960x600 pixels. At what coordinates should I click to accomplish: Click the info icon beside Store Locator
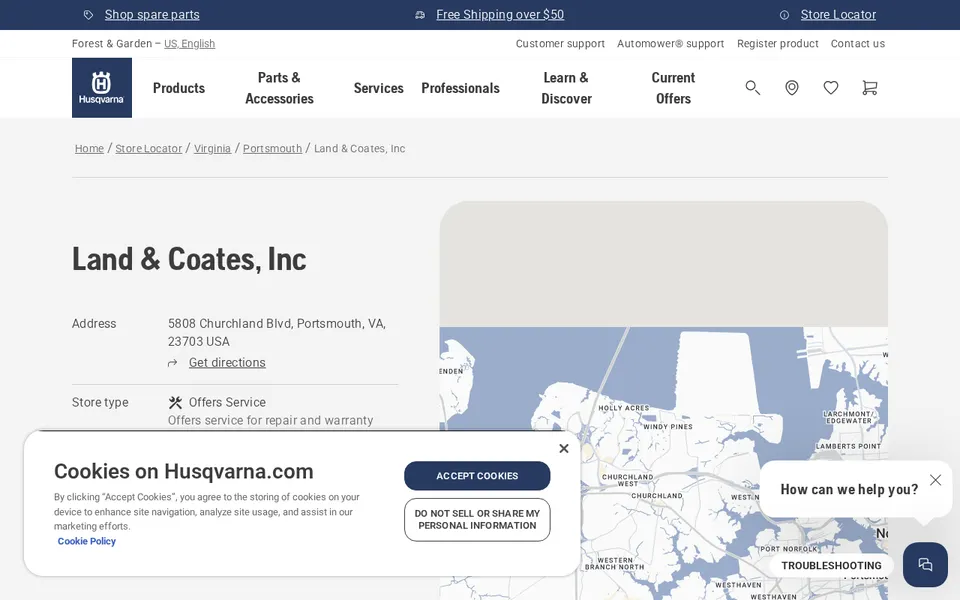(784, 15)
